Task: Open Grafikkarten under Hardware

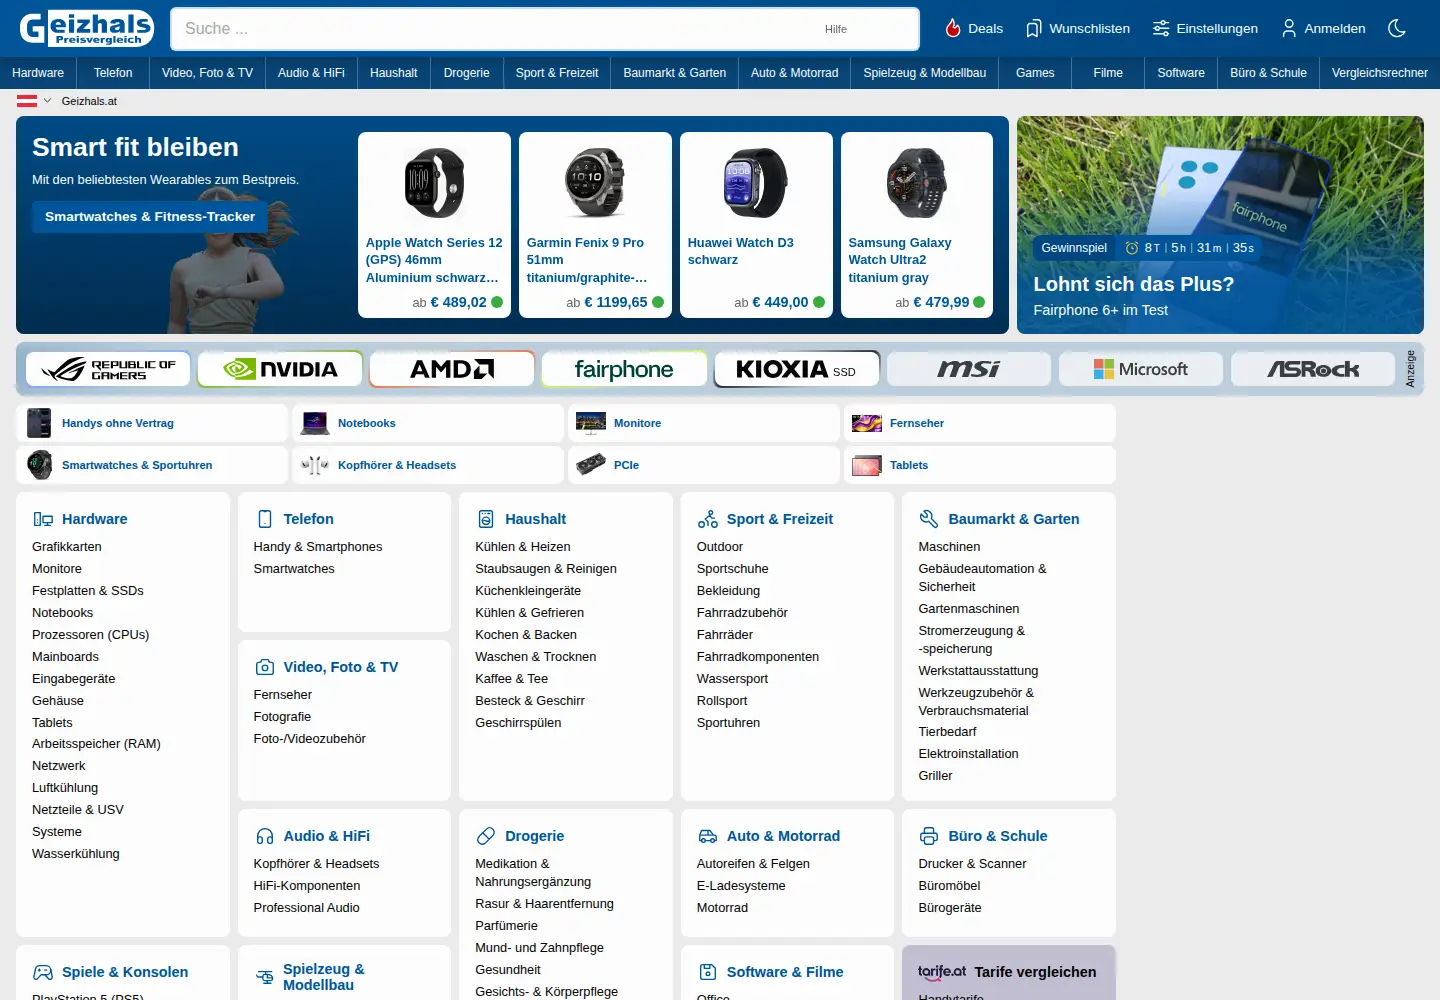Action: pos(67,547)
